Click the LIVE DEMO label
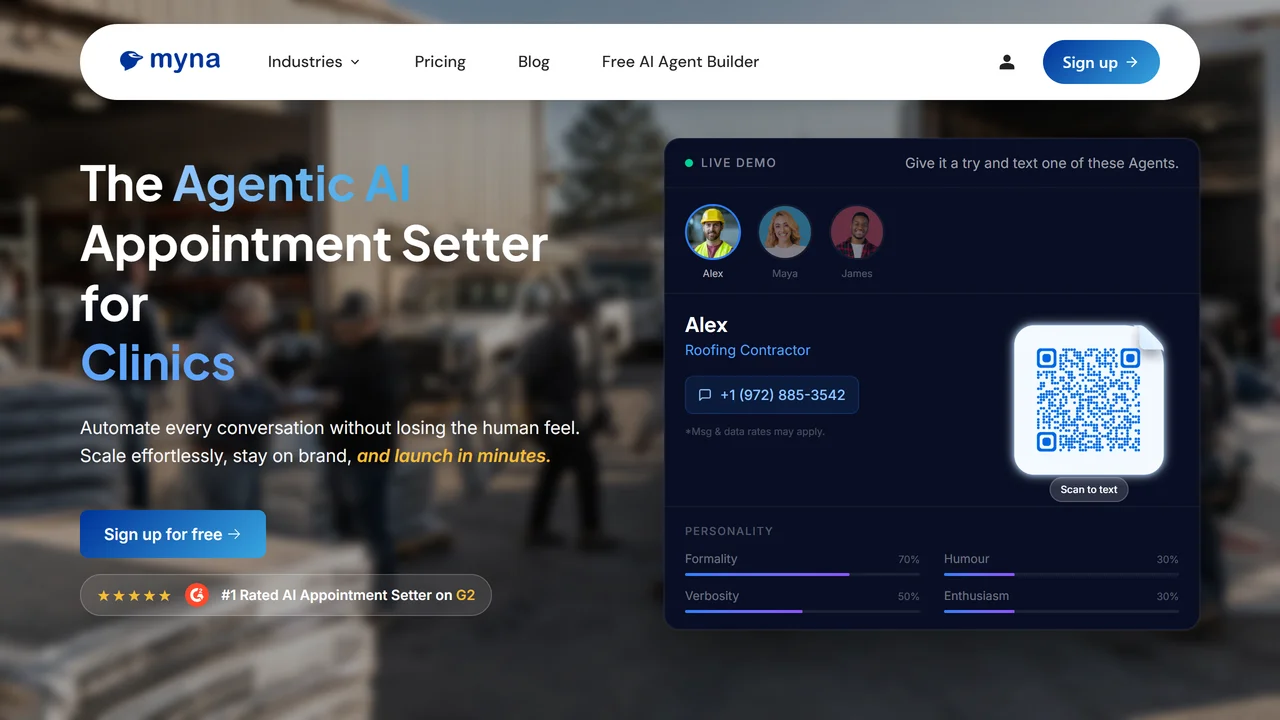This screenshot has width=1280, height=720. point(738,163)
